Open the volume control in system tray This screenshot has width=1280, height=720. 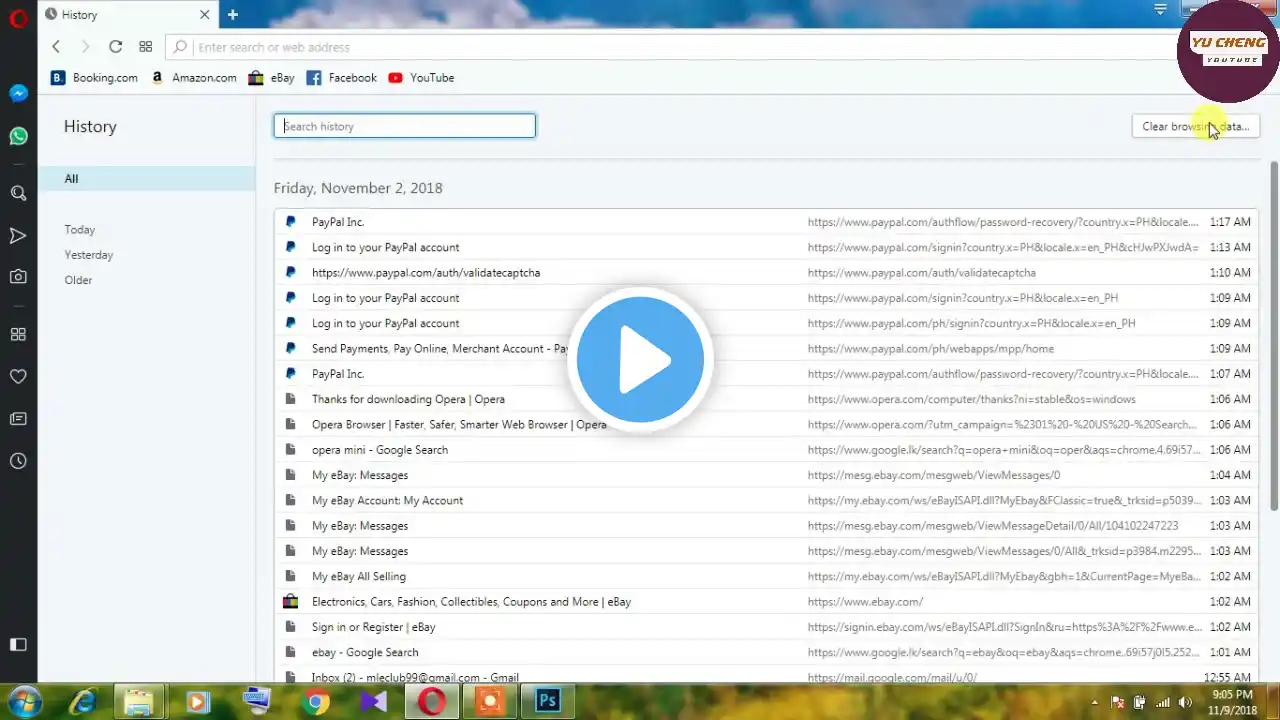point(1185,702)
